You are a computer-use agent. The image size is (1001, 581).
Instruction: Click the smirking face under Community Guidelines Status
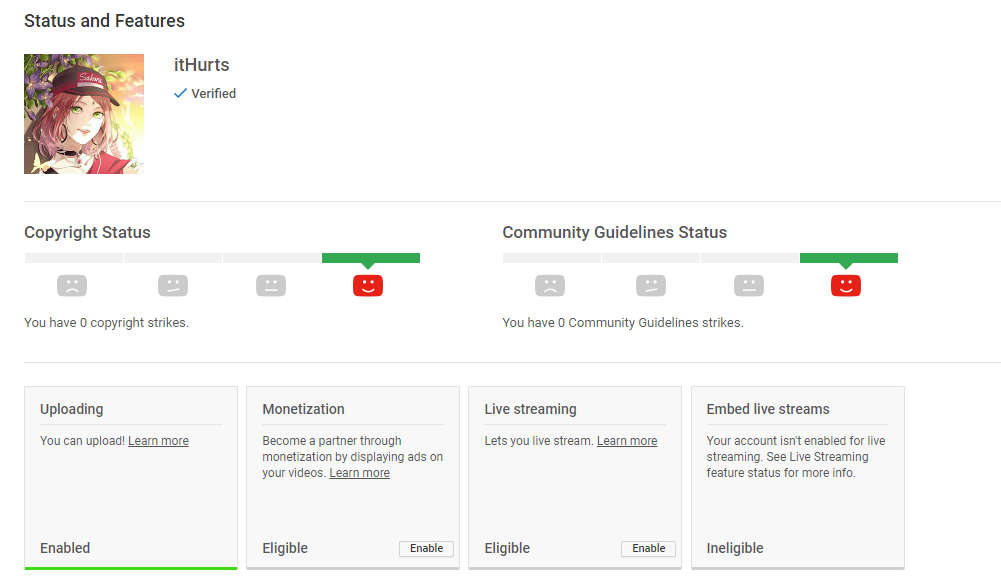[x=651, y=285]
